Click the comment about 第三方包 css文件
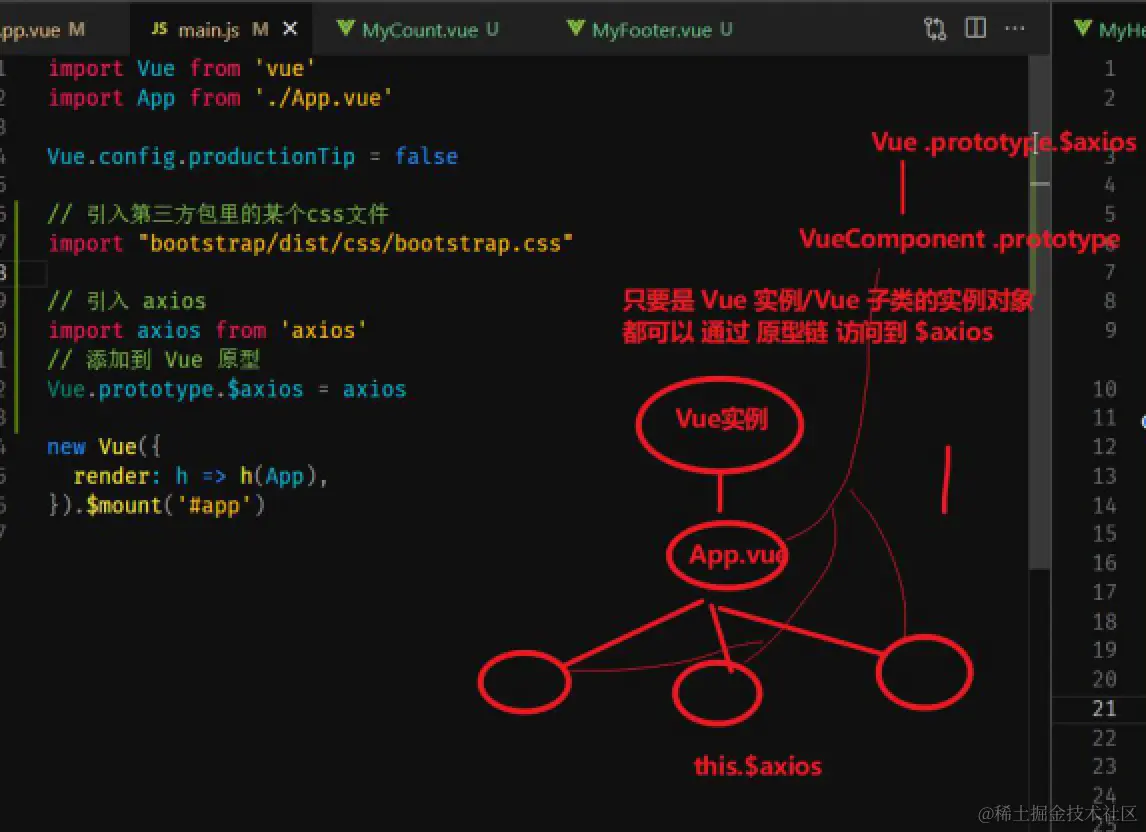 click(x=218, y=214)
